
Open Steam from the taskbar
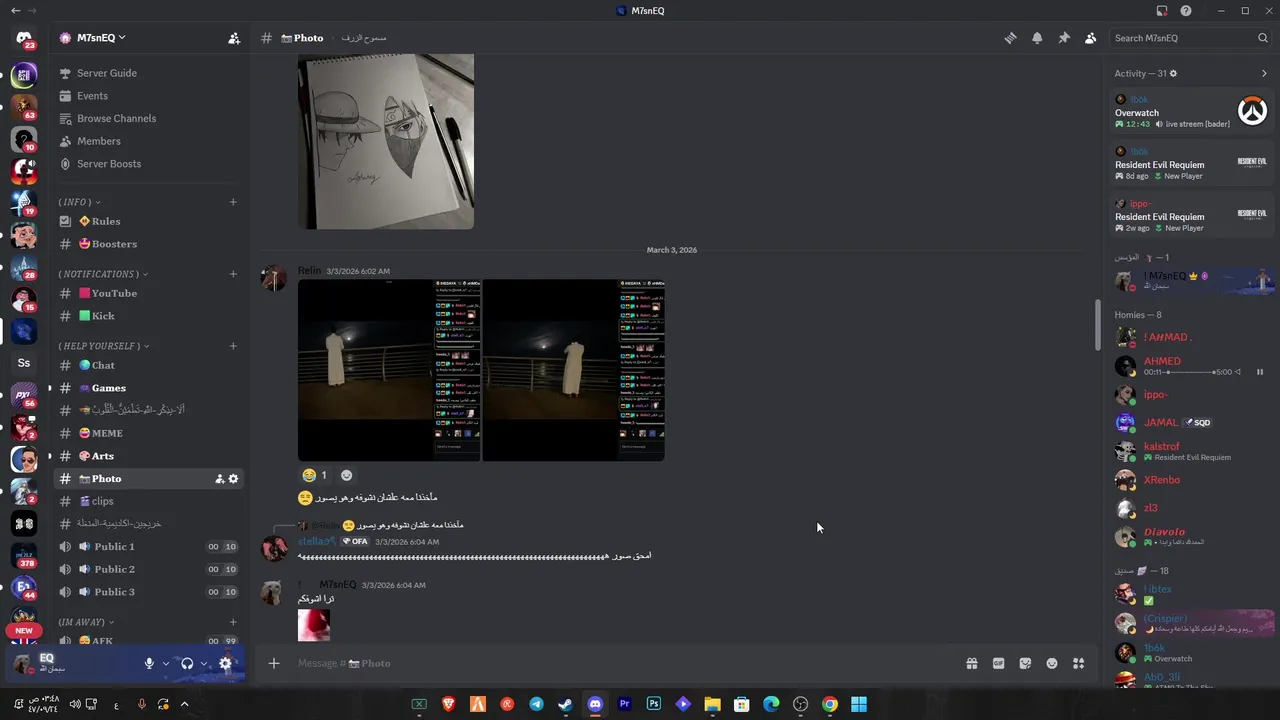pyautogui.click(x=566, y=704)
